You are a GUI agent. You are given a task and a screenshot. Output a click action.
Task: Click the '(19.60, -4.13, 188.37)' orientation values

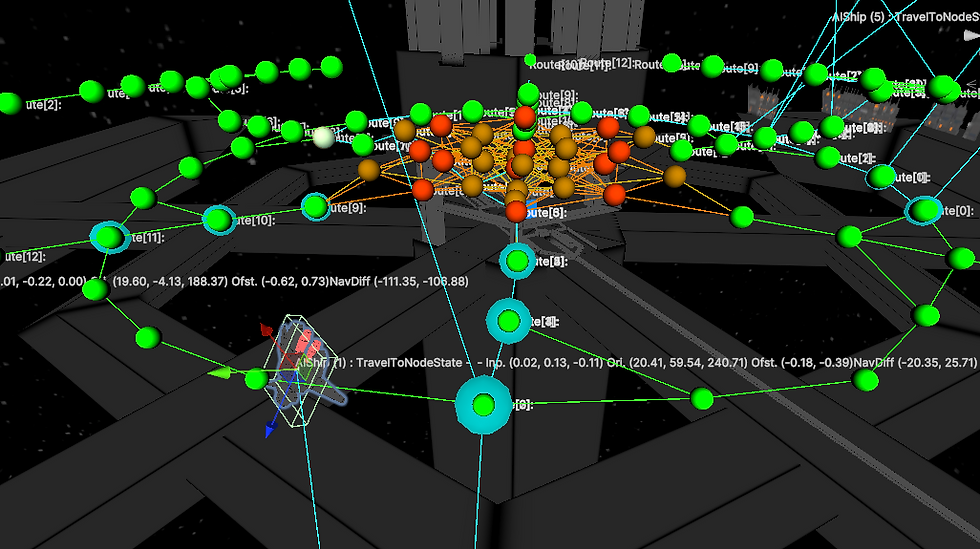(x=170, y=281)
